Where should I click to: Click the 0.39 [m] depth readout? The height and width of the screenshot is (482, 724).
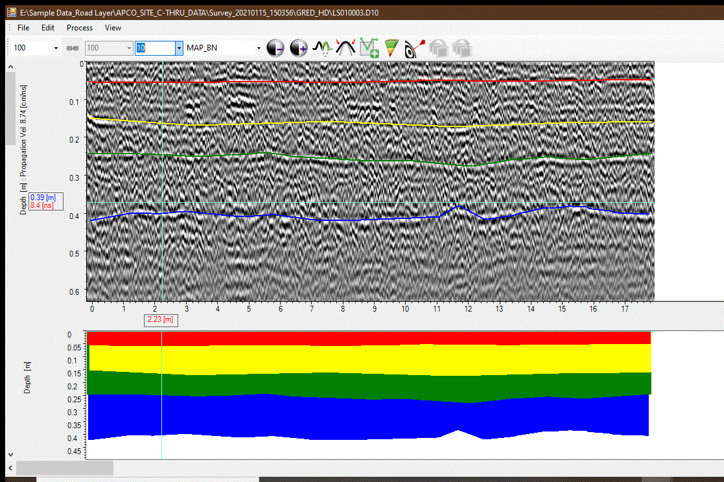click(x=43, y=197)
